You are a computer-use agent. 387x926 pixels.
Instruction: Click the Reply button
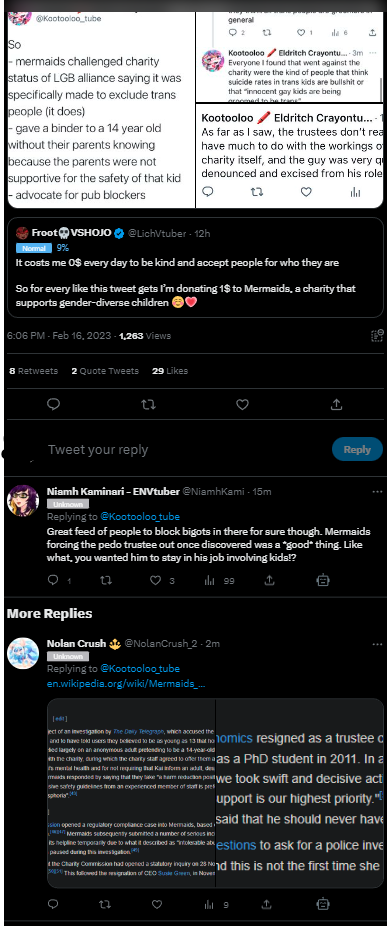click(357, 449)
